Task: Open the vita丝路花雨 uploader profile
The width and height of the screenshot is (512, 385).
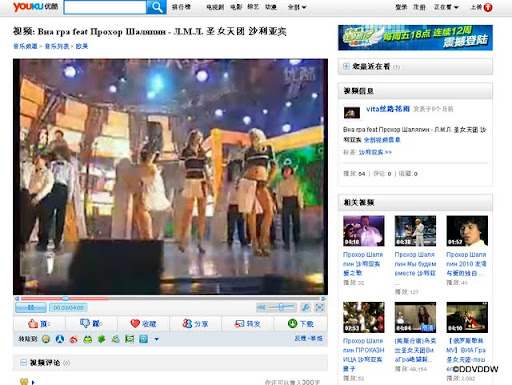Action: click(388, 109)
